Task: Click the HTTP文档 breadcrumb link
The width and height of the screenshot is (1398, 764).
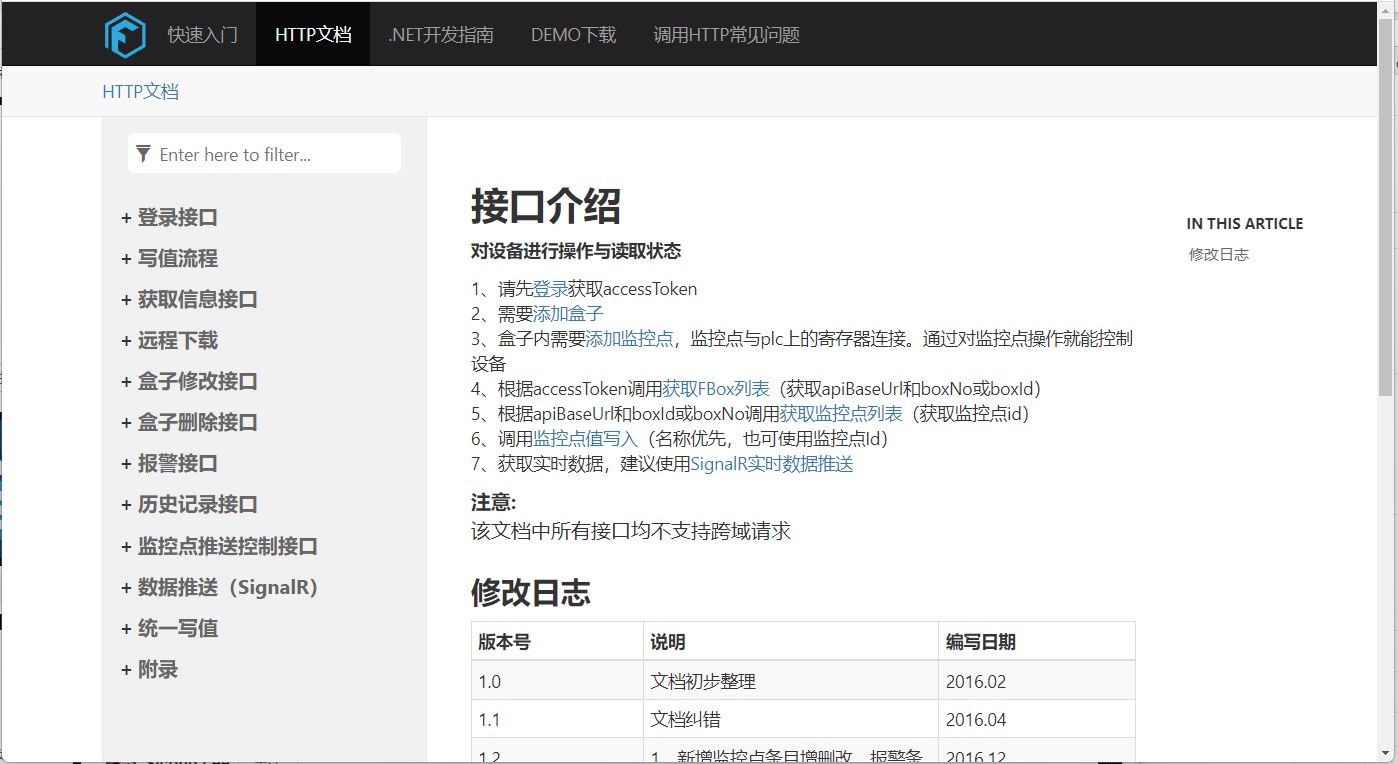Action: click(141, 92)
